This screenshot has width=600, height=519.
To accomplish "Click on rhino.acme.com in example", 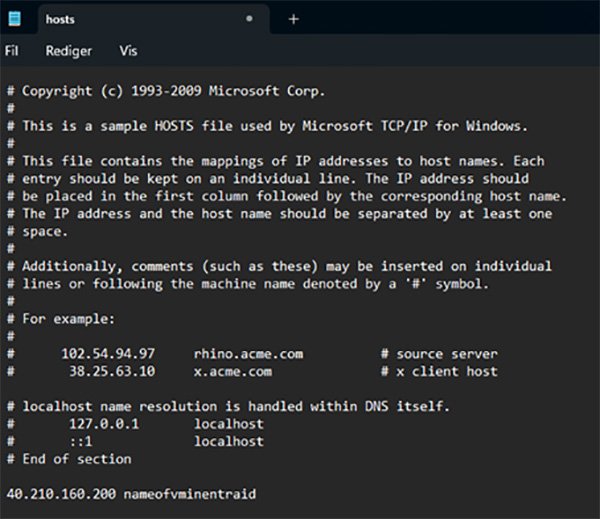I will (x=247, y=354).
